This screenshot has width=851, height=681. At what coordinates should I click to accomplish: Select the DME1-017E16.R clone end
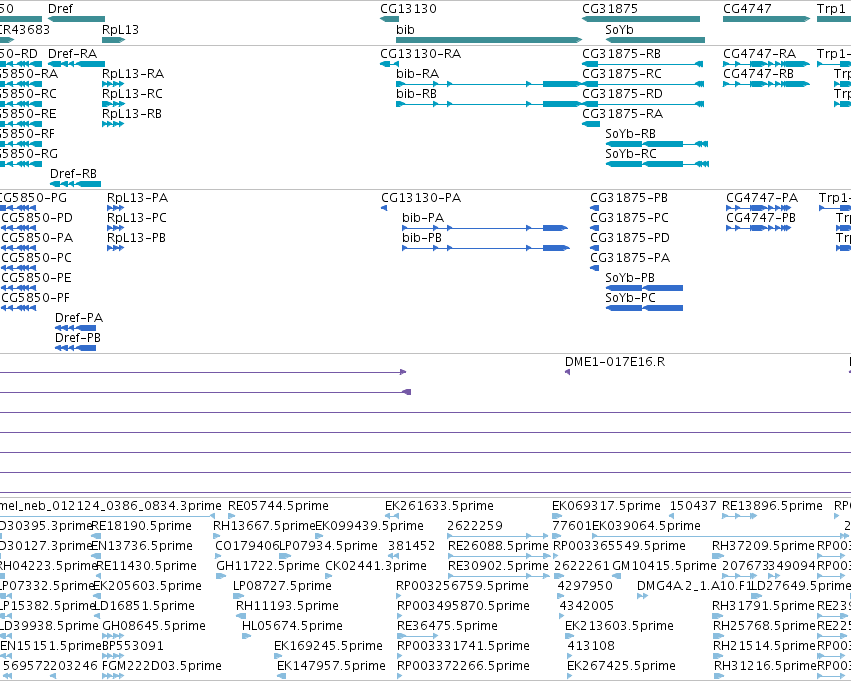567,372
